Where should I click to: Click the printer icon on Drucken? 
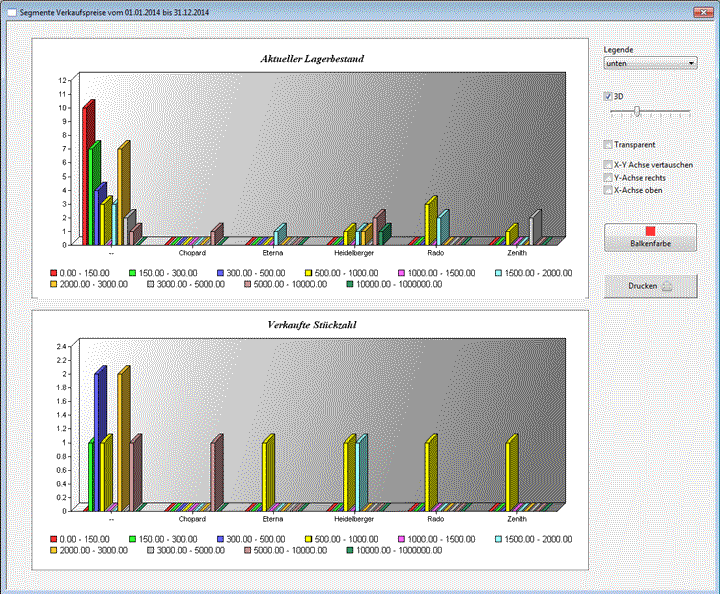[x=667, y=286]
